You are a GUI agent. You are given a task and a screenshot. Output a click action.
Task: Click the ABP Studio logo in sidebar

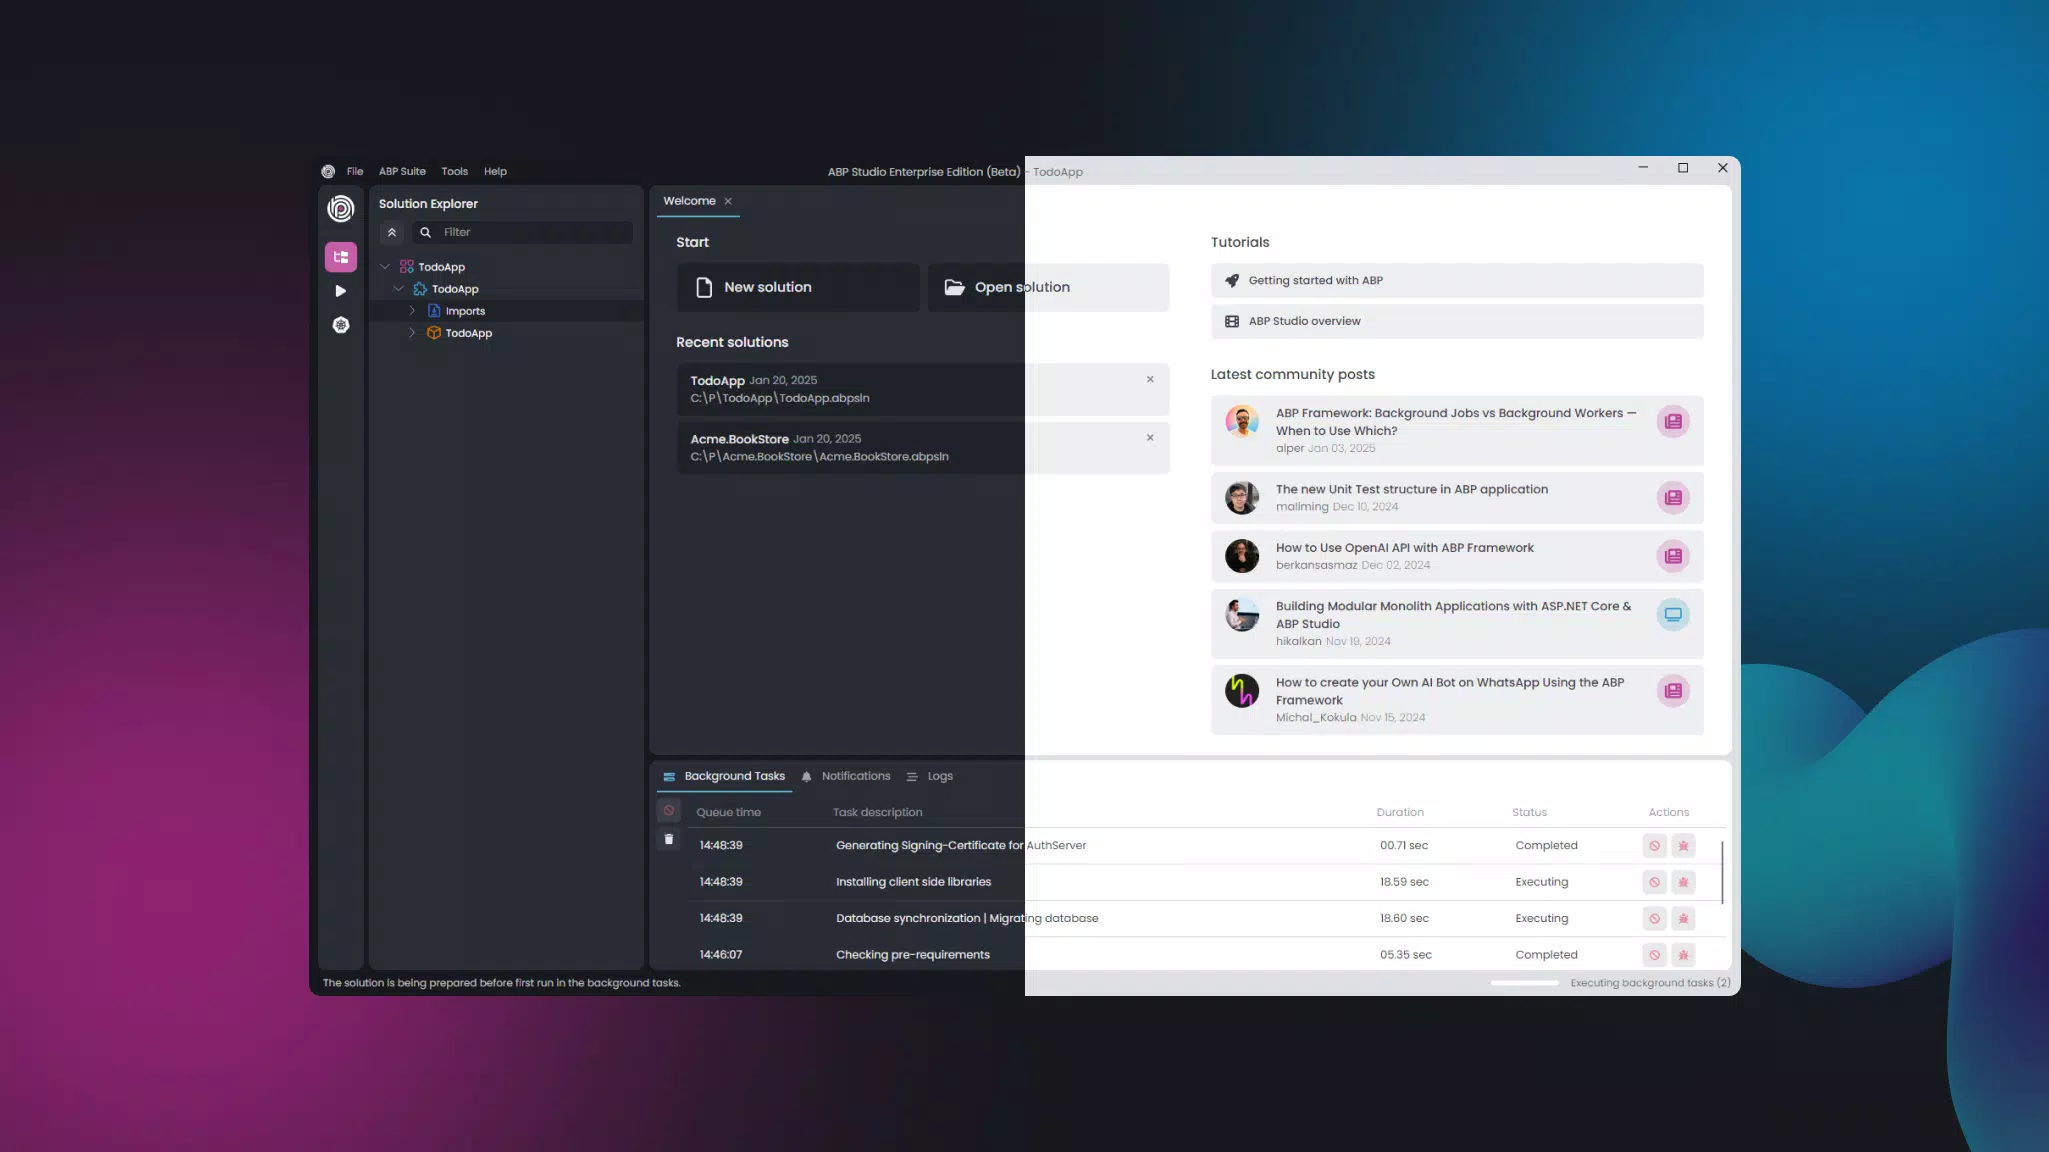tap(341, 208)
